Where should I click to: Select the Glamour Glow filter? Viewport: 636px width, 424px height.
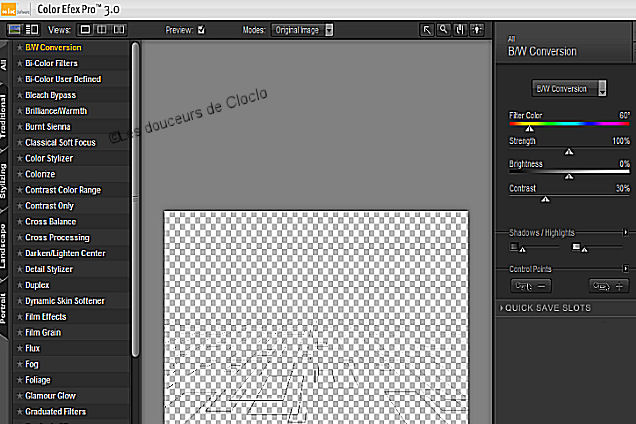[51, 396]
